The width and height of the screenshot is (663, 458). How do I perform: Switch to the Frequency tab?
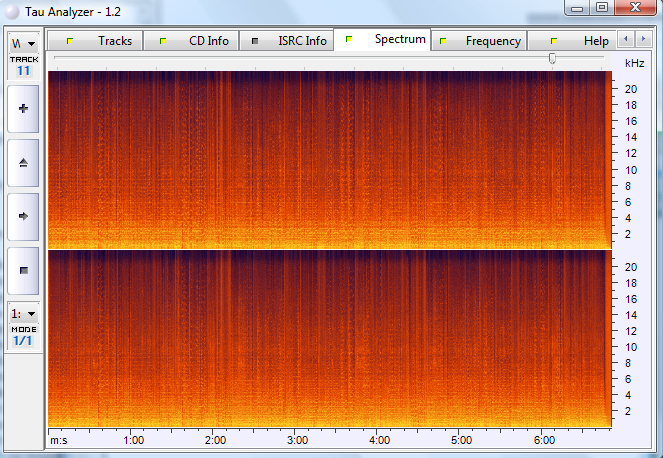pos(479,41)
